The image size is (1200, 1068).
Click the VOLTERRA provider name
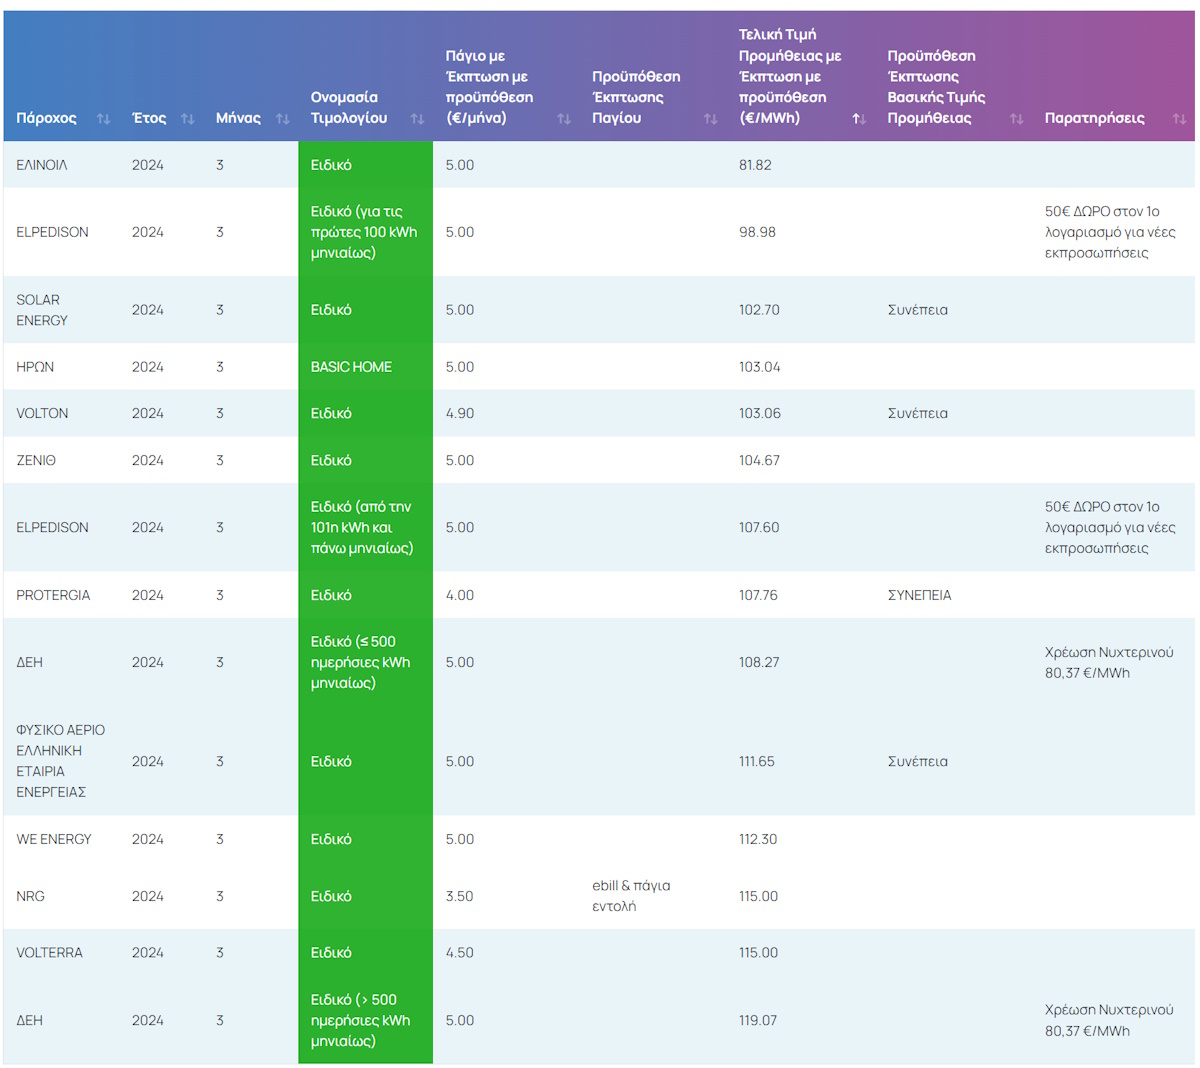[x=49, y=953]
